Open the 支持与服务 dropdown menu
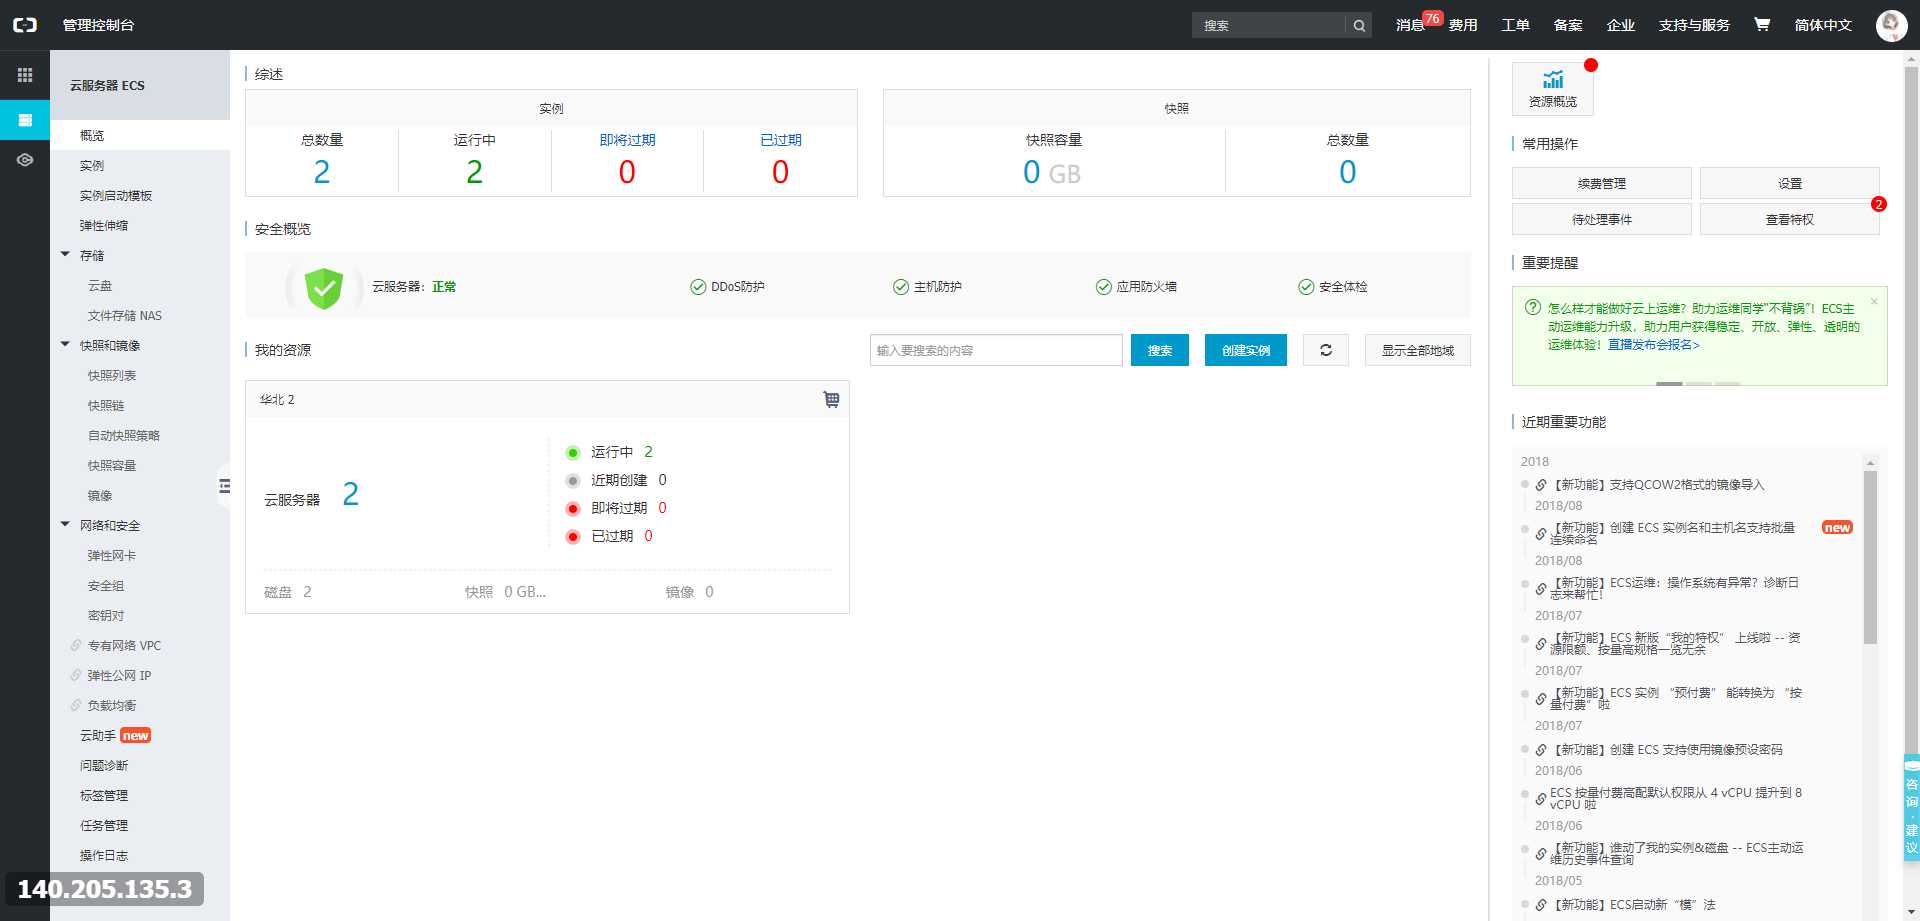Screen dimensions: 1920x921 1694,25
